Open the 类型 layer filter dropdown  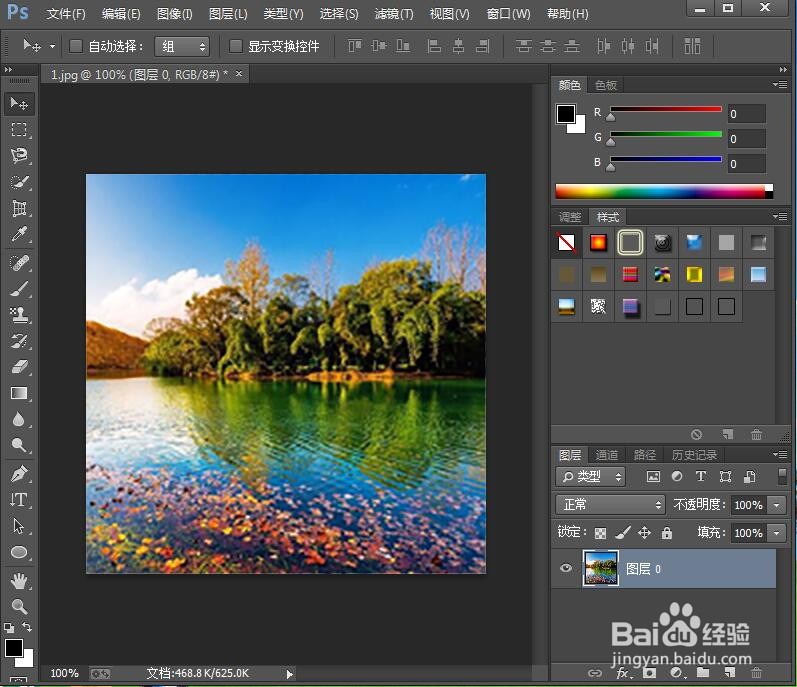[x=591, y=477]
